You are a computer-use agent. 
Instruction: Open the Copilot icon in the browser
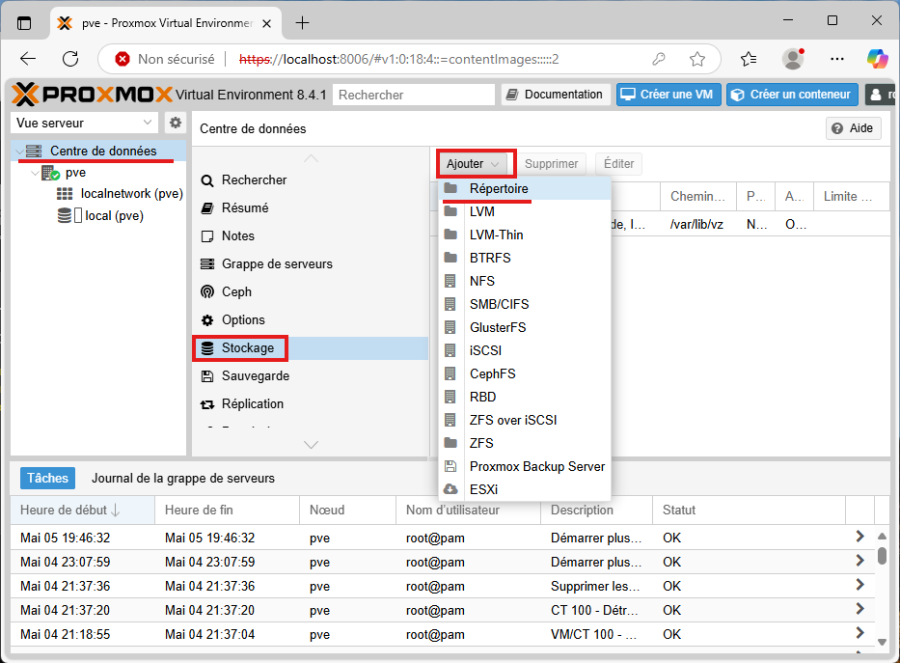click(878, 59)
